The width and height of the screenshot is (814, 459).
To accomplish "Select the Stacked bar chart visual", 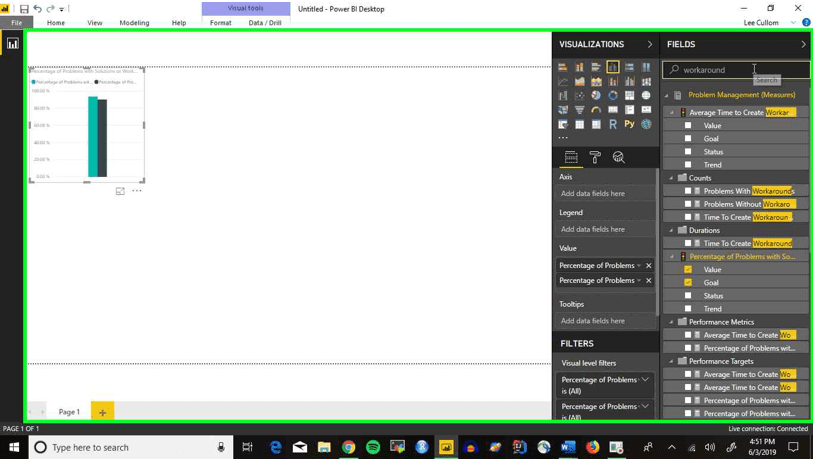I will click(563, 67).
